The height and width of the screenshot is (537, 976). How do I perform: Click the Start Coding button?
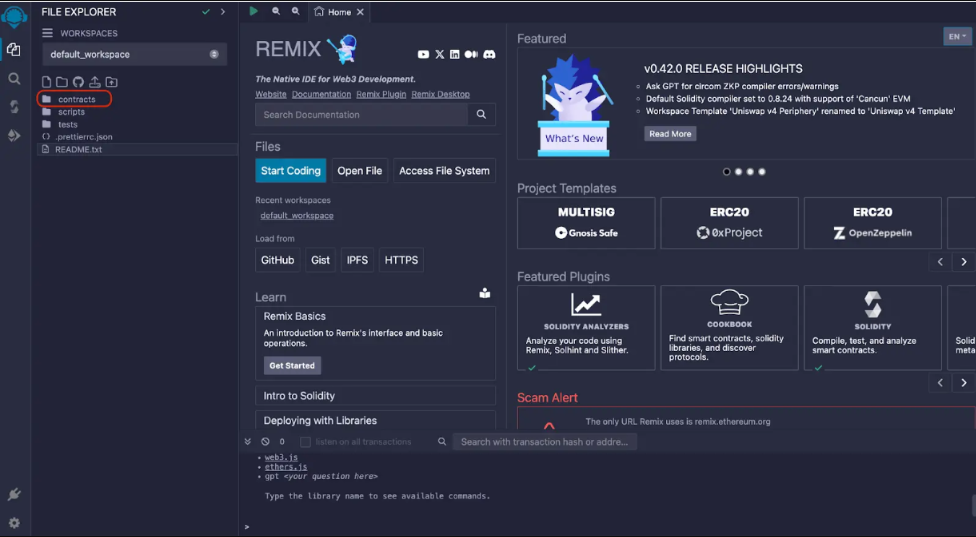(291, 170)
